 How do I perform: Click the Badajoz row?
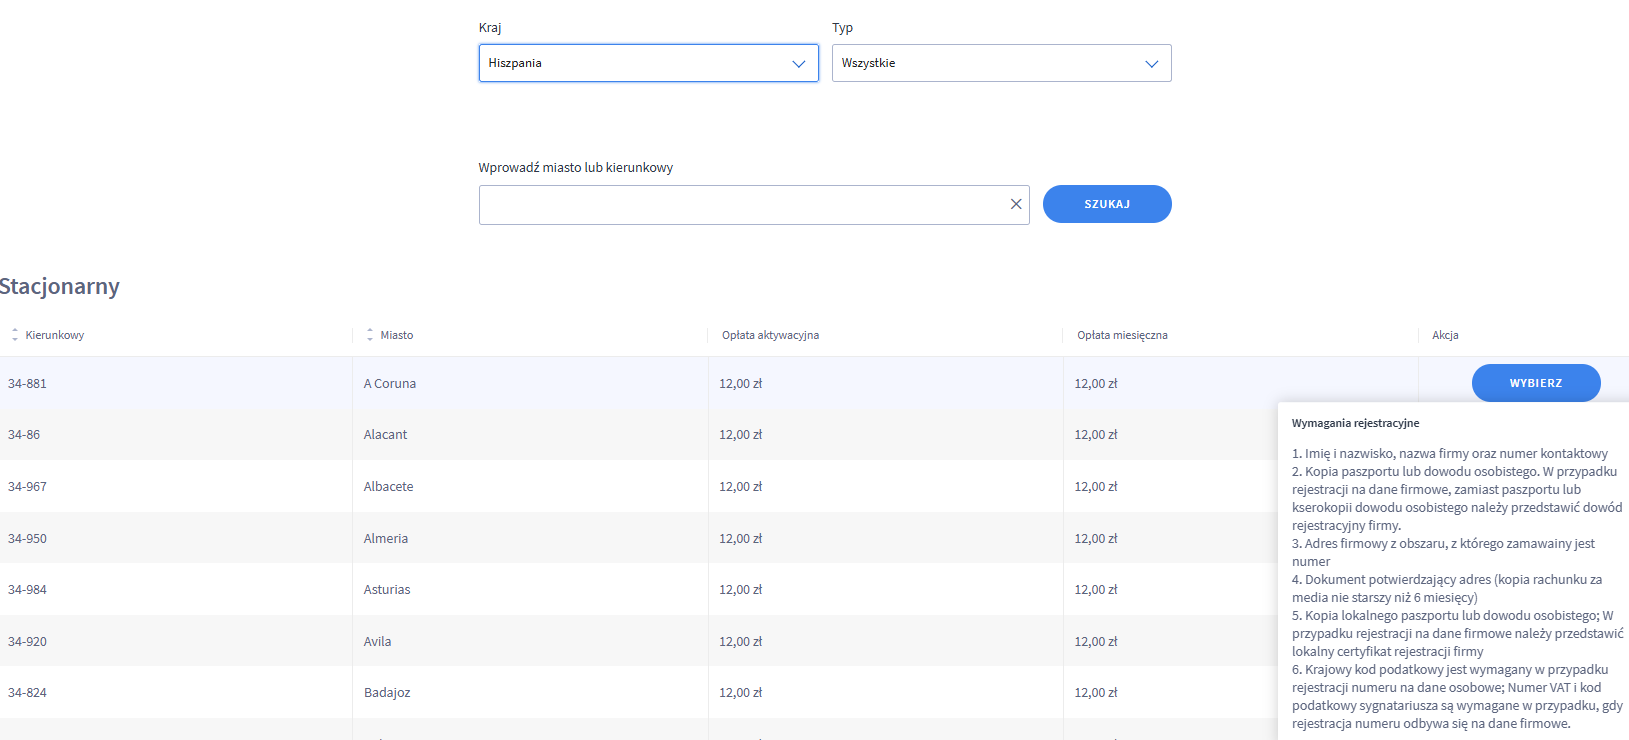[387, 693]
